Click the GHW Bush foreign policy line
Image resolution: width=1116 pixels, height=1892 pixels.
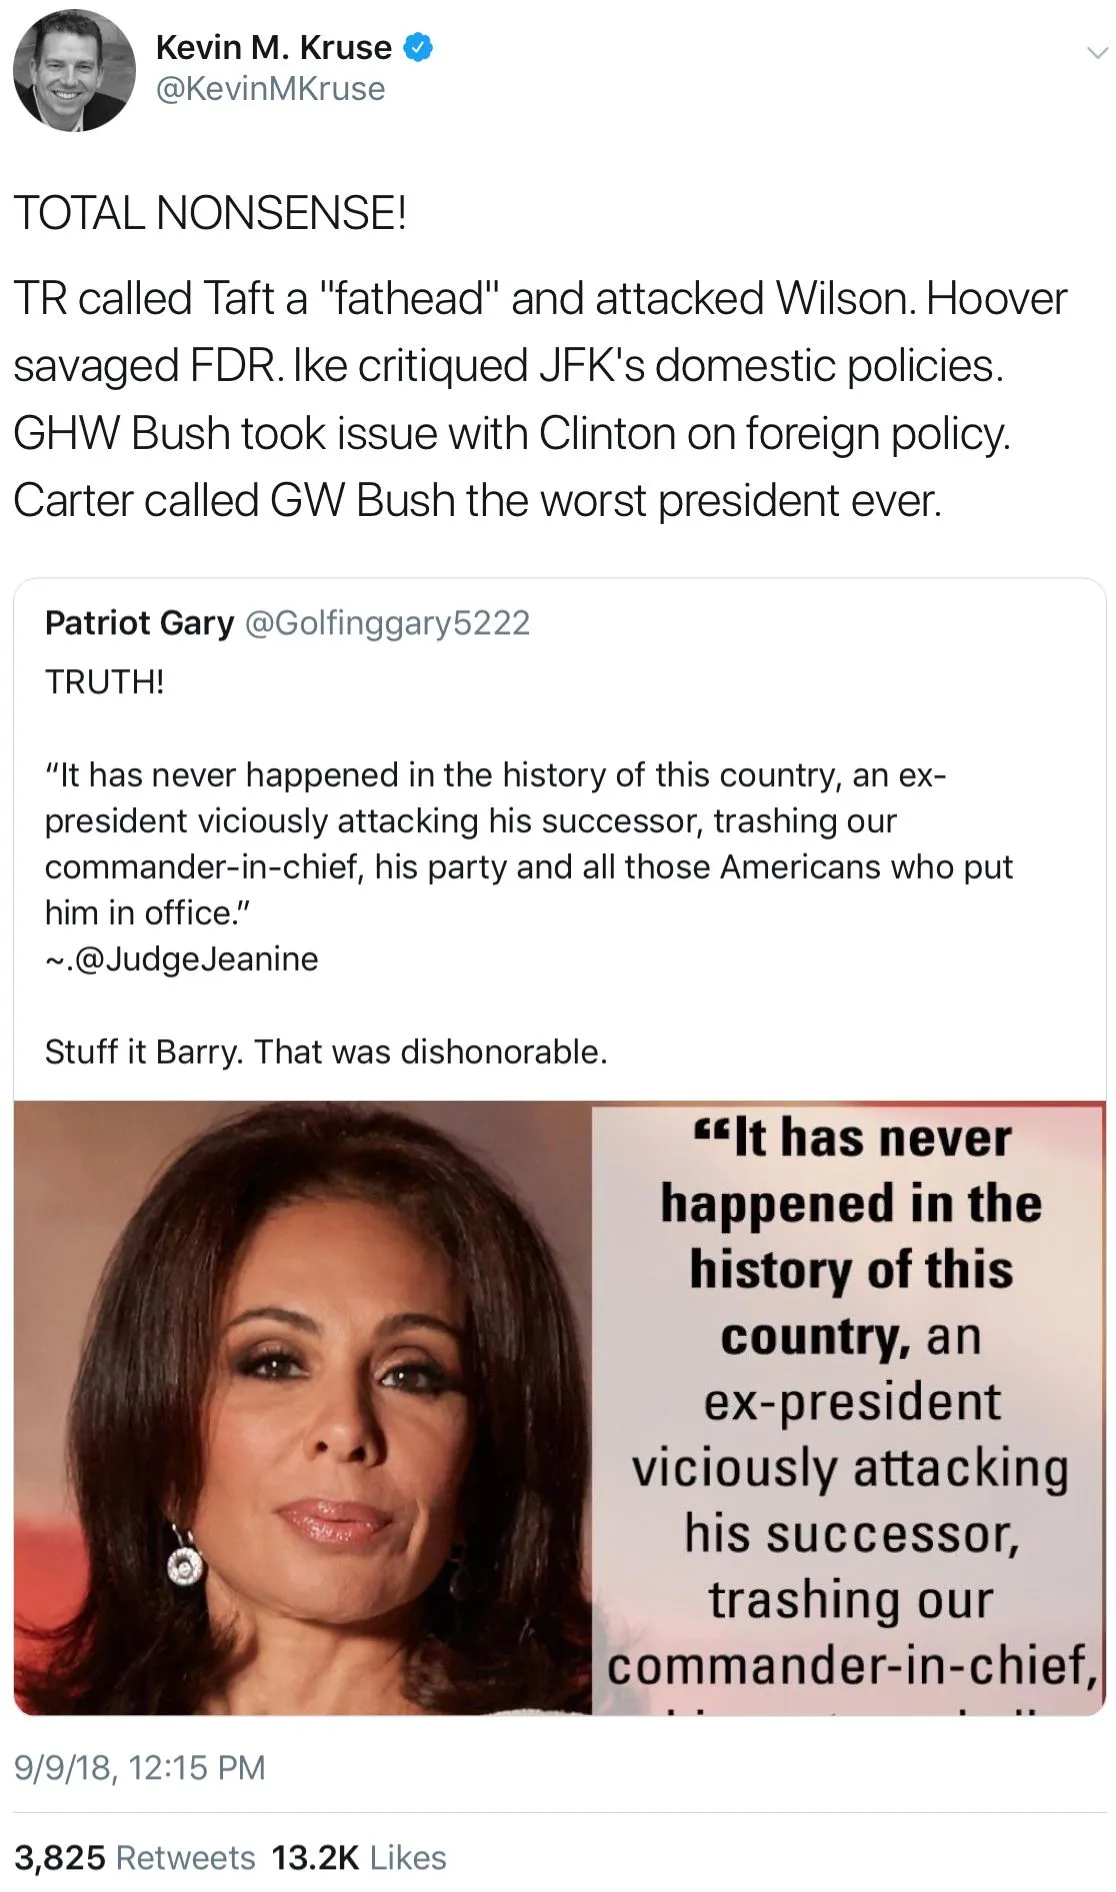pyautogui.click(x=512, y=433)
